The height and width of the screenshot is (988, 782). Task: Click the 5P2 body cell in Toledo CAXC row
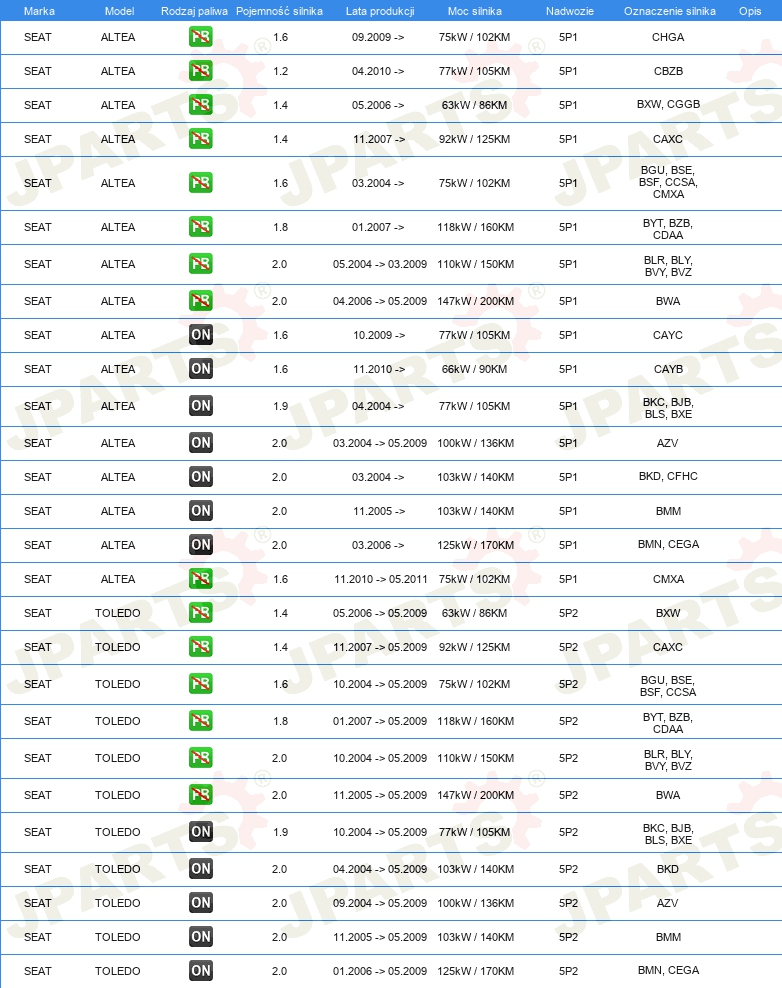coord(568,647)
